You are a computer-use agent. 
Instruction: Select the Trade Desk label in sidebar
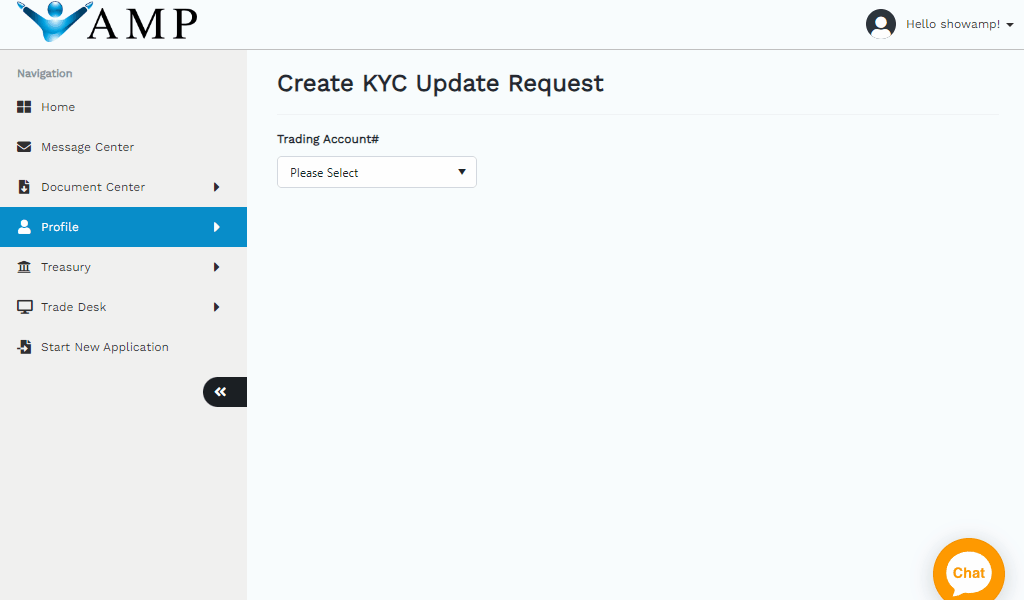pyautogui.click(x=73, y=307)
